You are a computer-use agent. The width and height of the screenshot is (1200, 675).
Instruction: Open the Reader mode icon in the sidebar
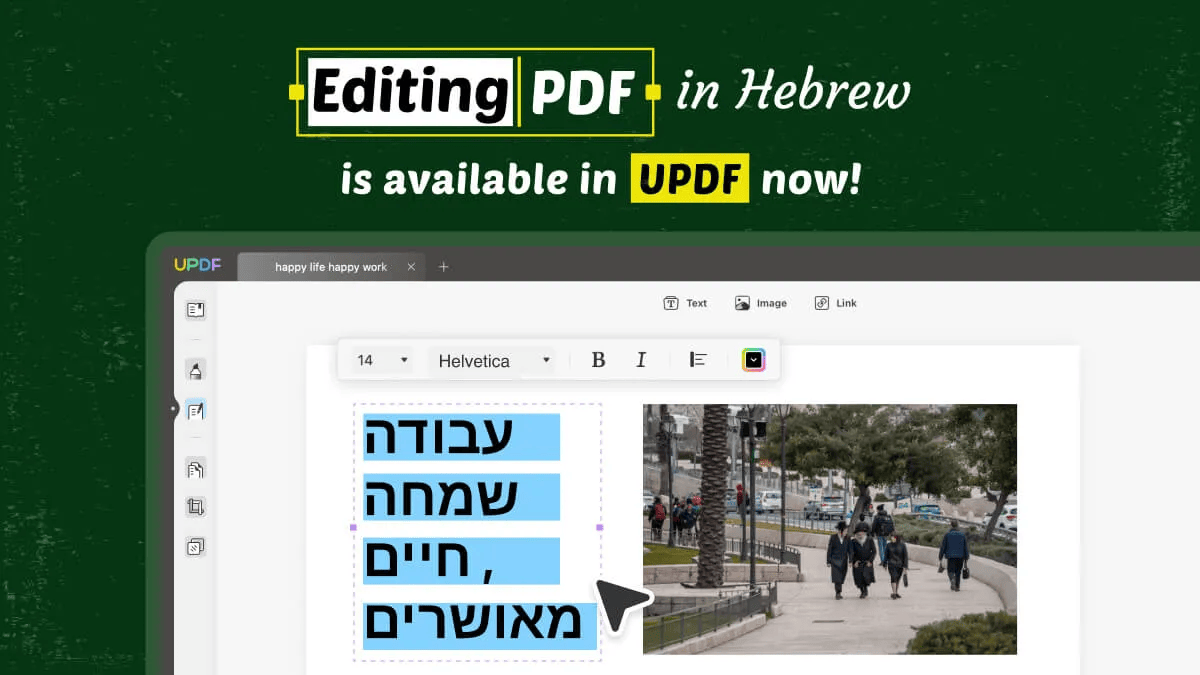(195, 310)
